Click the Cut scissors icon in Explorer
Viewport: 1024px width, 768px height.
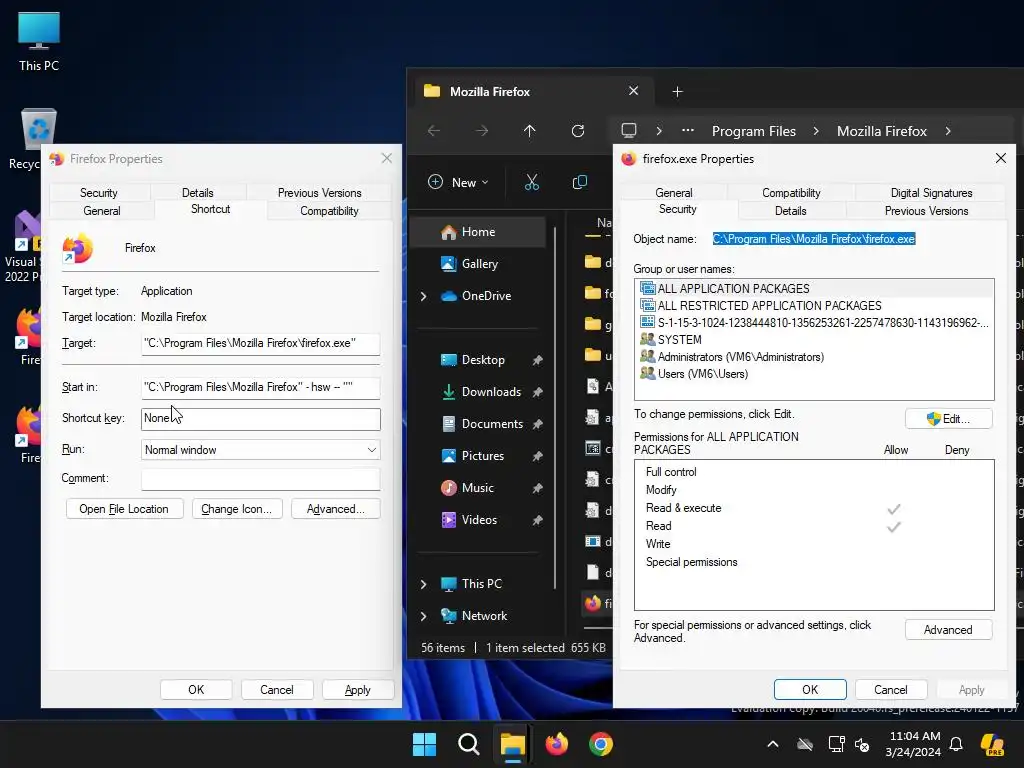pos(532,182)
